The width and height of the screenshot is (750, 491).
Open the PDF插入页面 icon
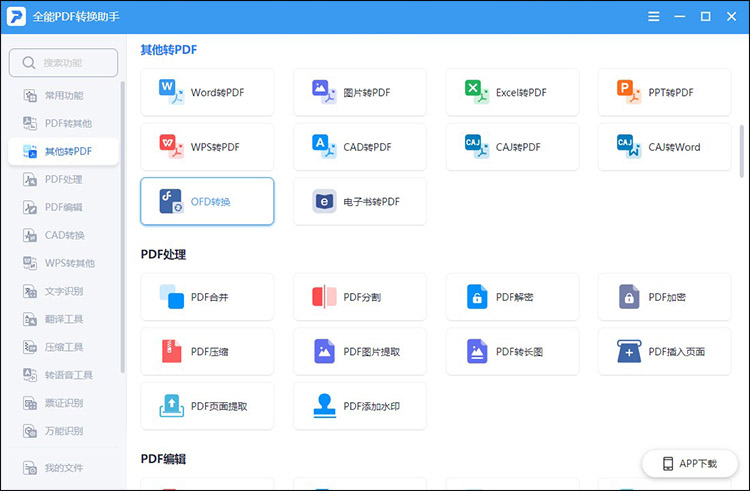point(629,351)
